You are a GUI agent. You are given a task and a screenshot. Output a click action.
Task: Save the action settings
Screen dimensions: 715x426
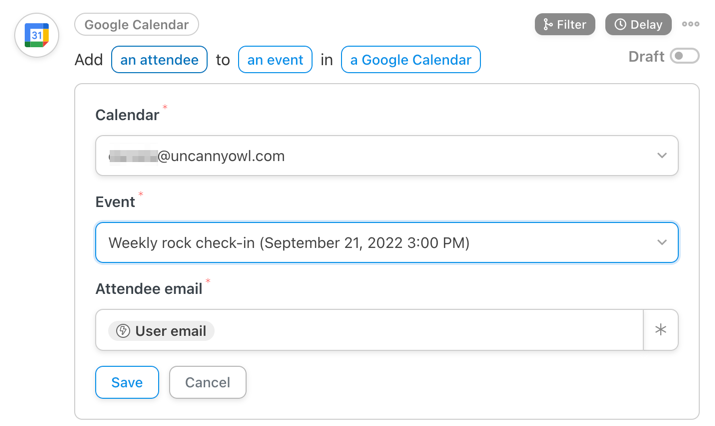[x=127, y=382]
